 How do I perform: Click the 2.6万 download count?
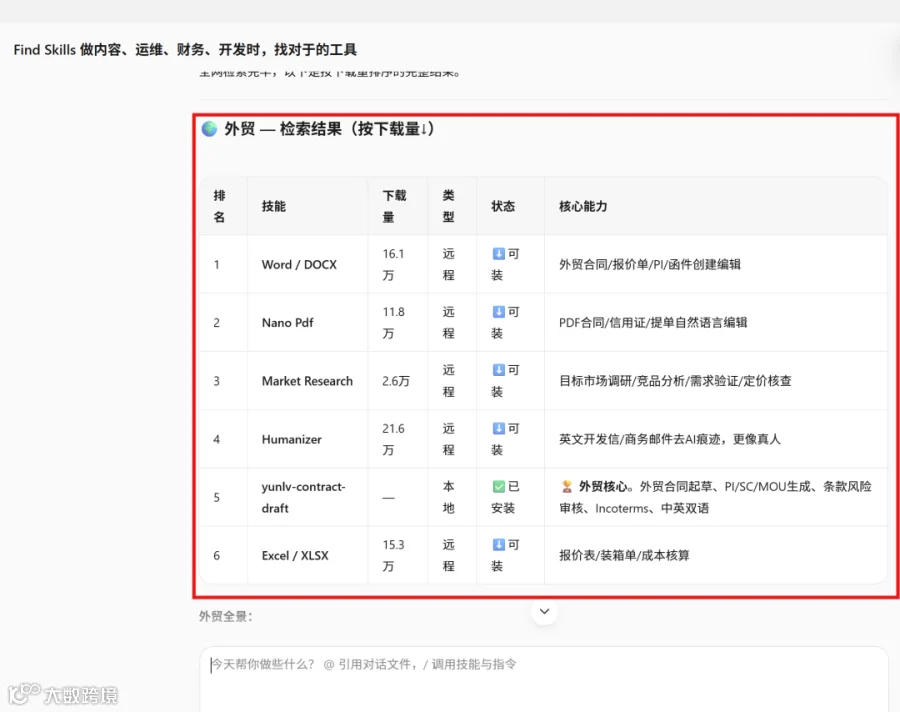click(x=396, y=381)
